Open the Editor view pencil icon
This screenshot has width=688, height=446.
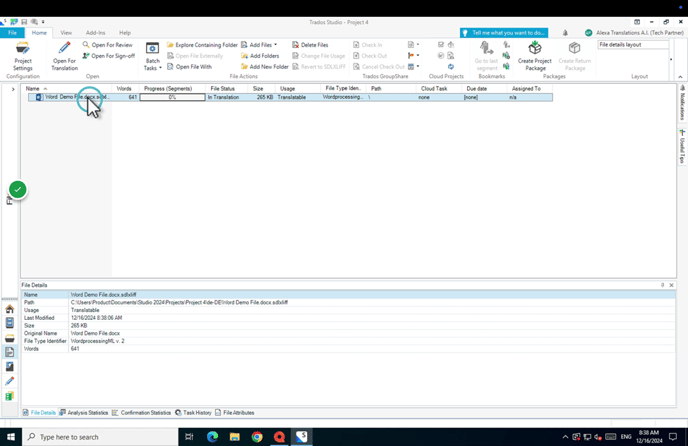[10, 381]
